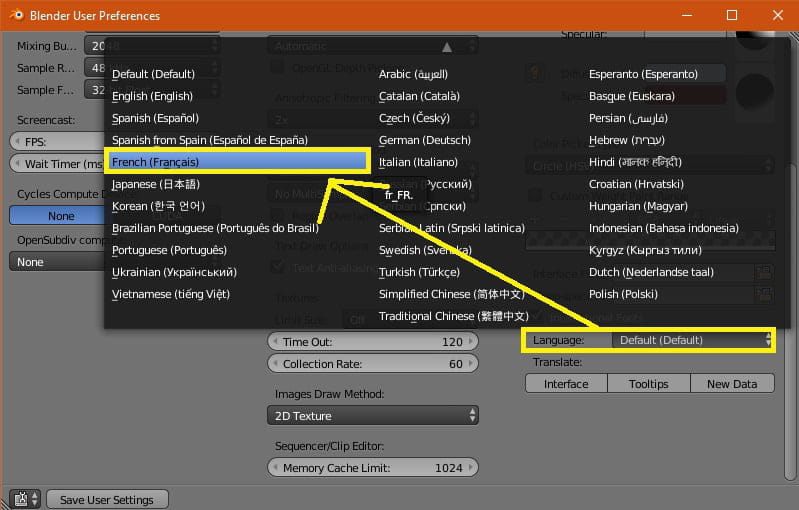Choose Hindi language option

(635, 162)
